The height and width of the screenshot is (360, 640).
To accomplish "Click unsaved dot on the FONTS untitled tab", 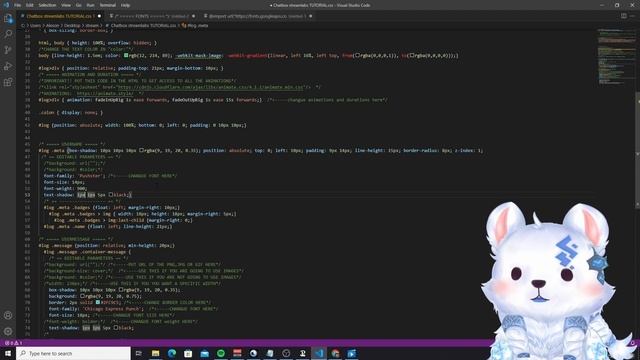I will tap(193, 16).
